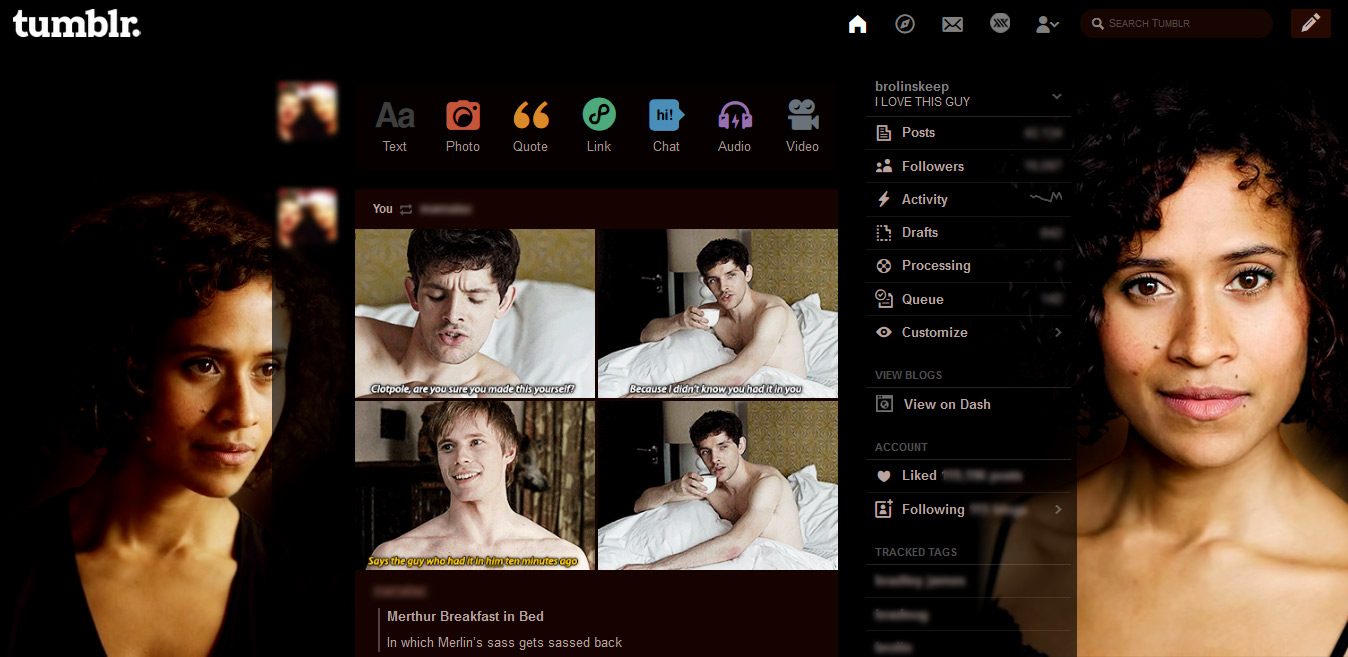The height and width of the screenshot is (657, 1348).
Task: Focus the Search Tumblr field
Action: click(x=1176, y=23)
